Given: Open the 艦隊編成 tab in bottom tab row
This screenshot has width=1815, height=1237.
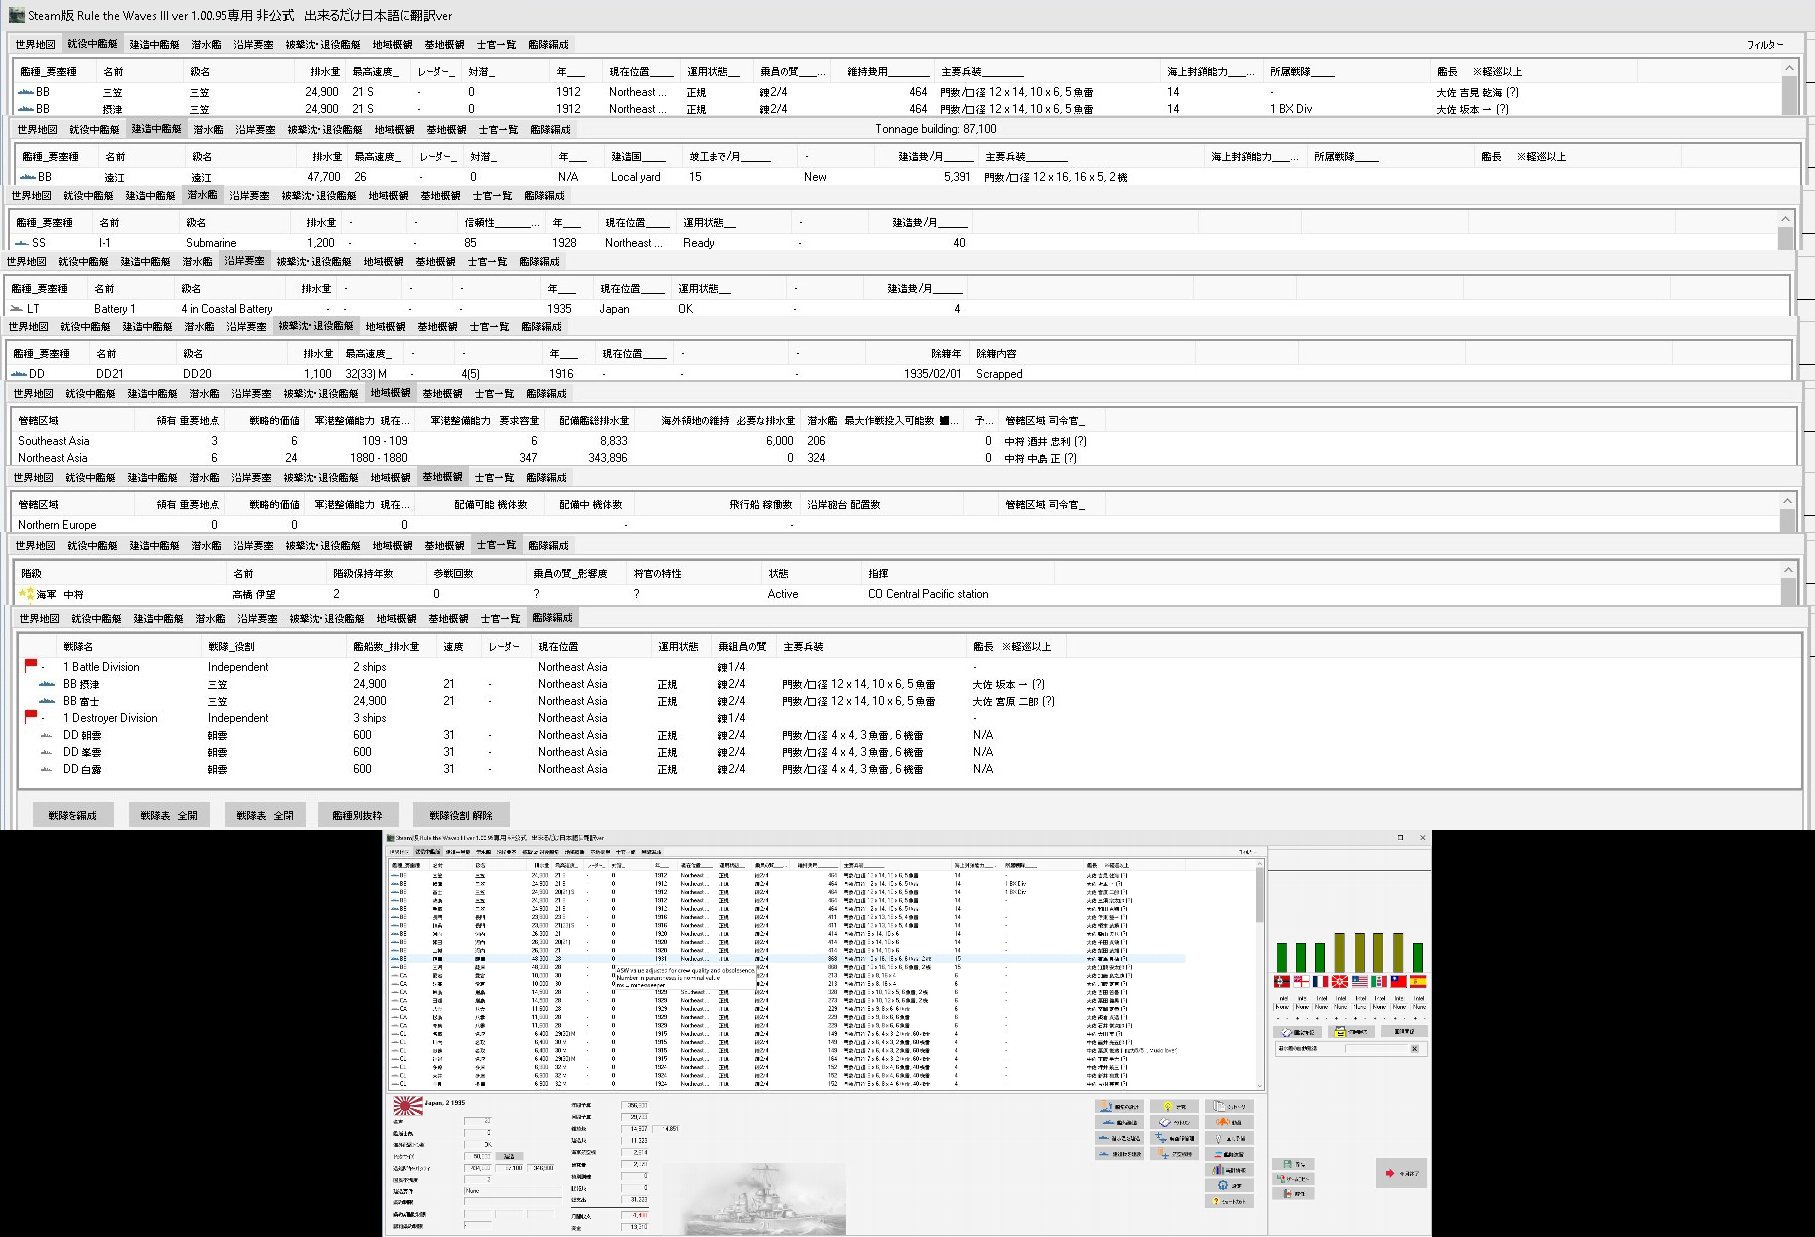Looking at the screenshot, I should tap(552, 618).
